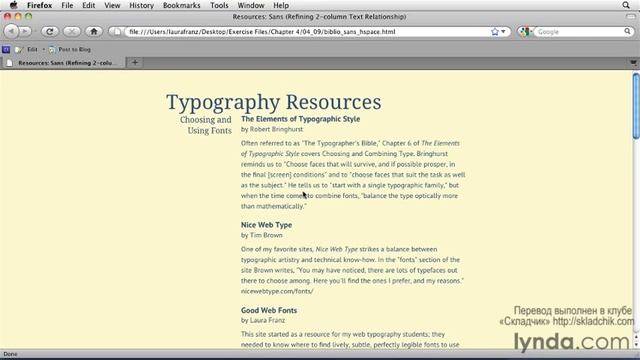Click the Edit pencil icon in the bookmarks bar

[19, 49]
